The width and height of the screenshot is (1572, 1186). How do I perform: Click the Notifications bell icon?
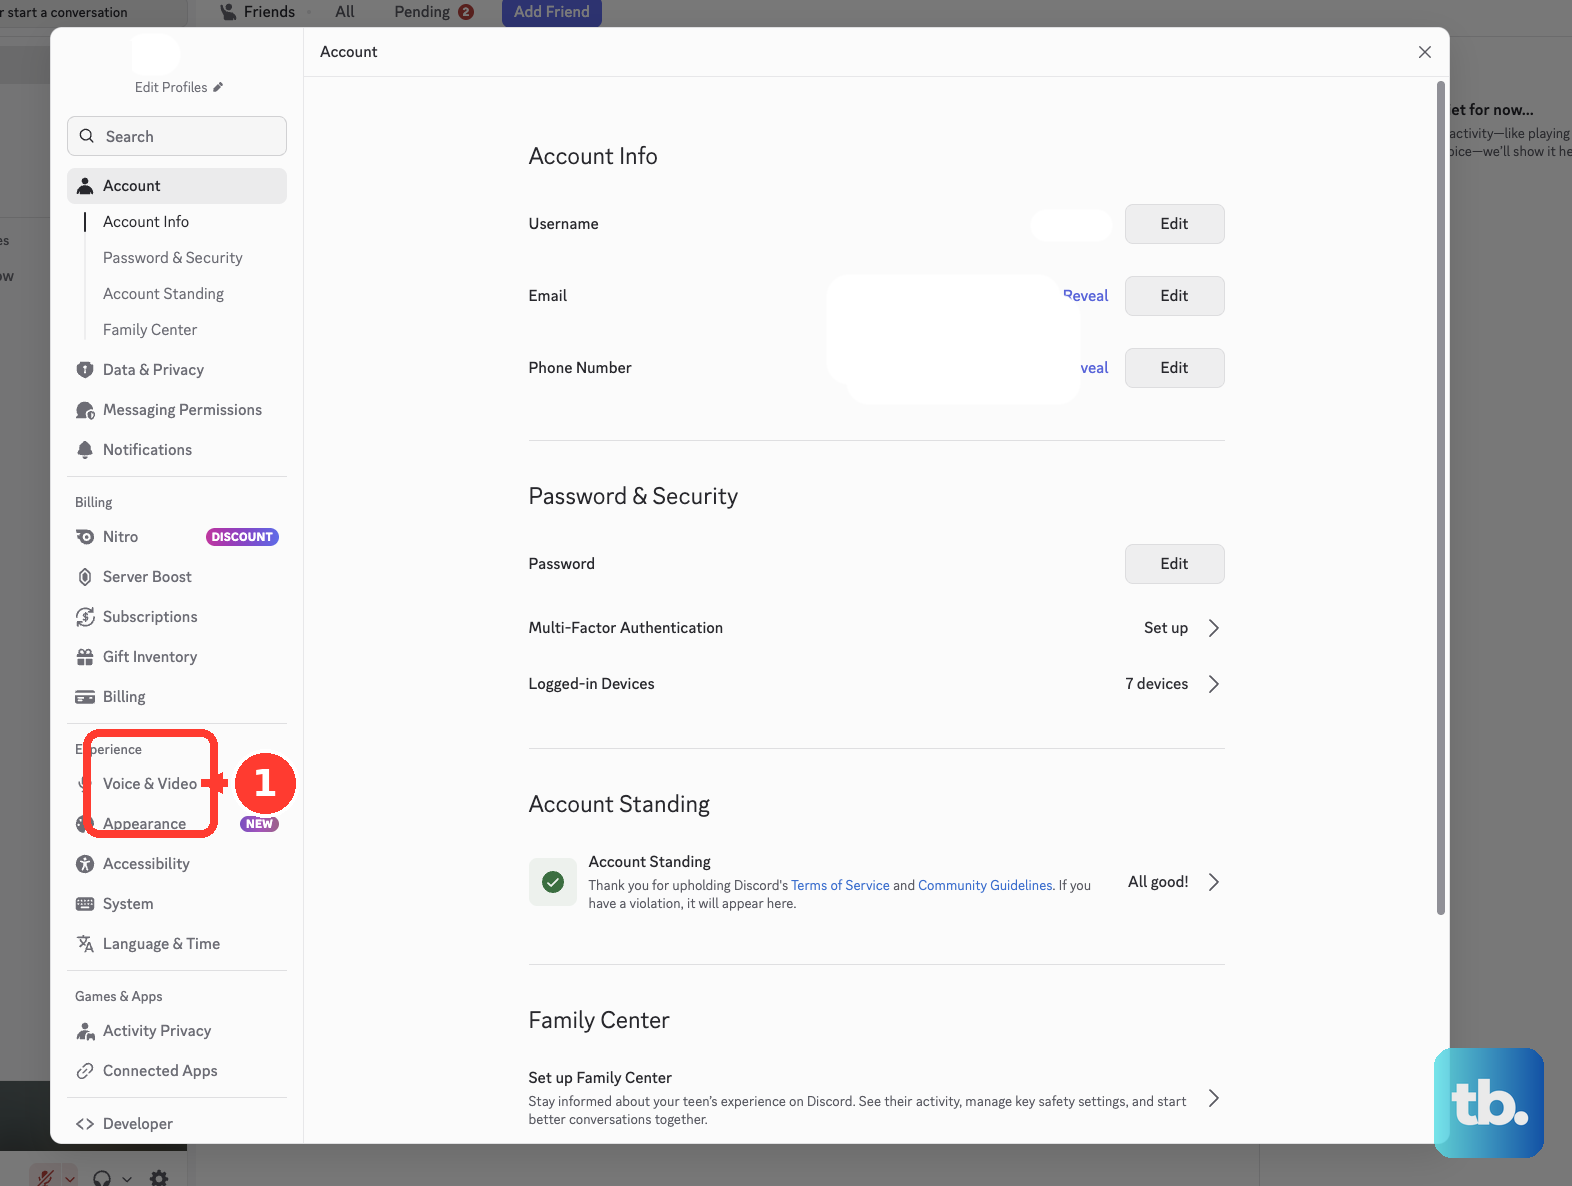(x=85, y=450)
